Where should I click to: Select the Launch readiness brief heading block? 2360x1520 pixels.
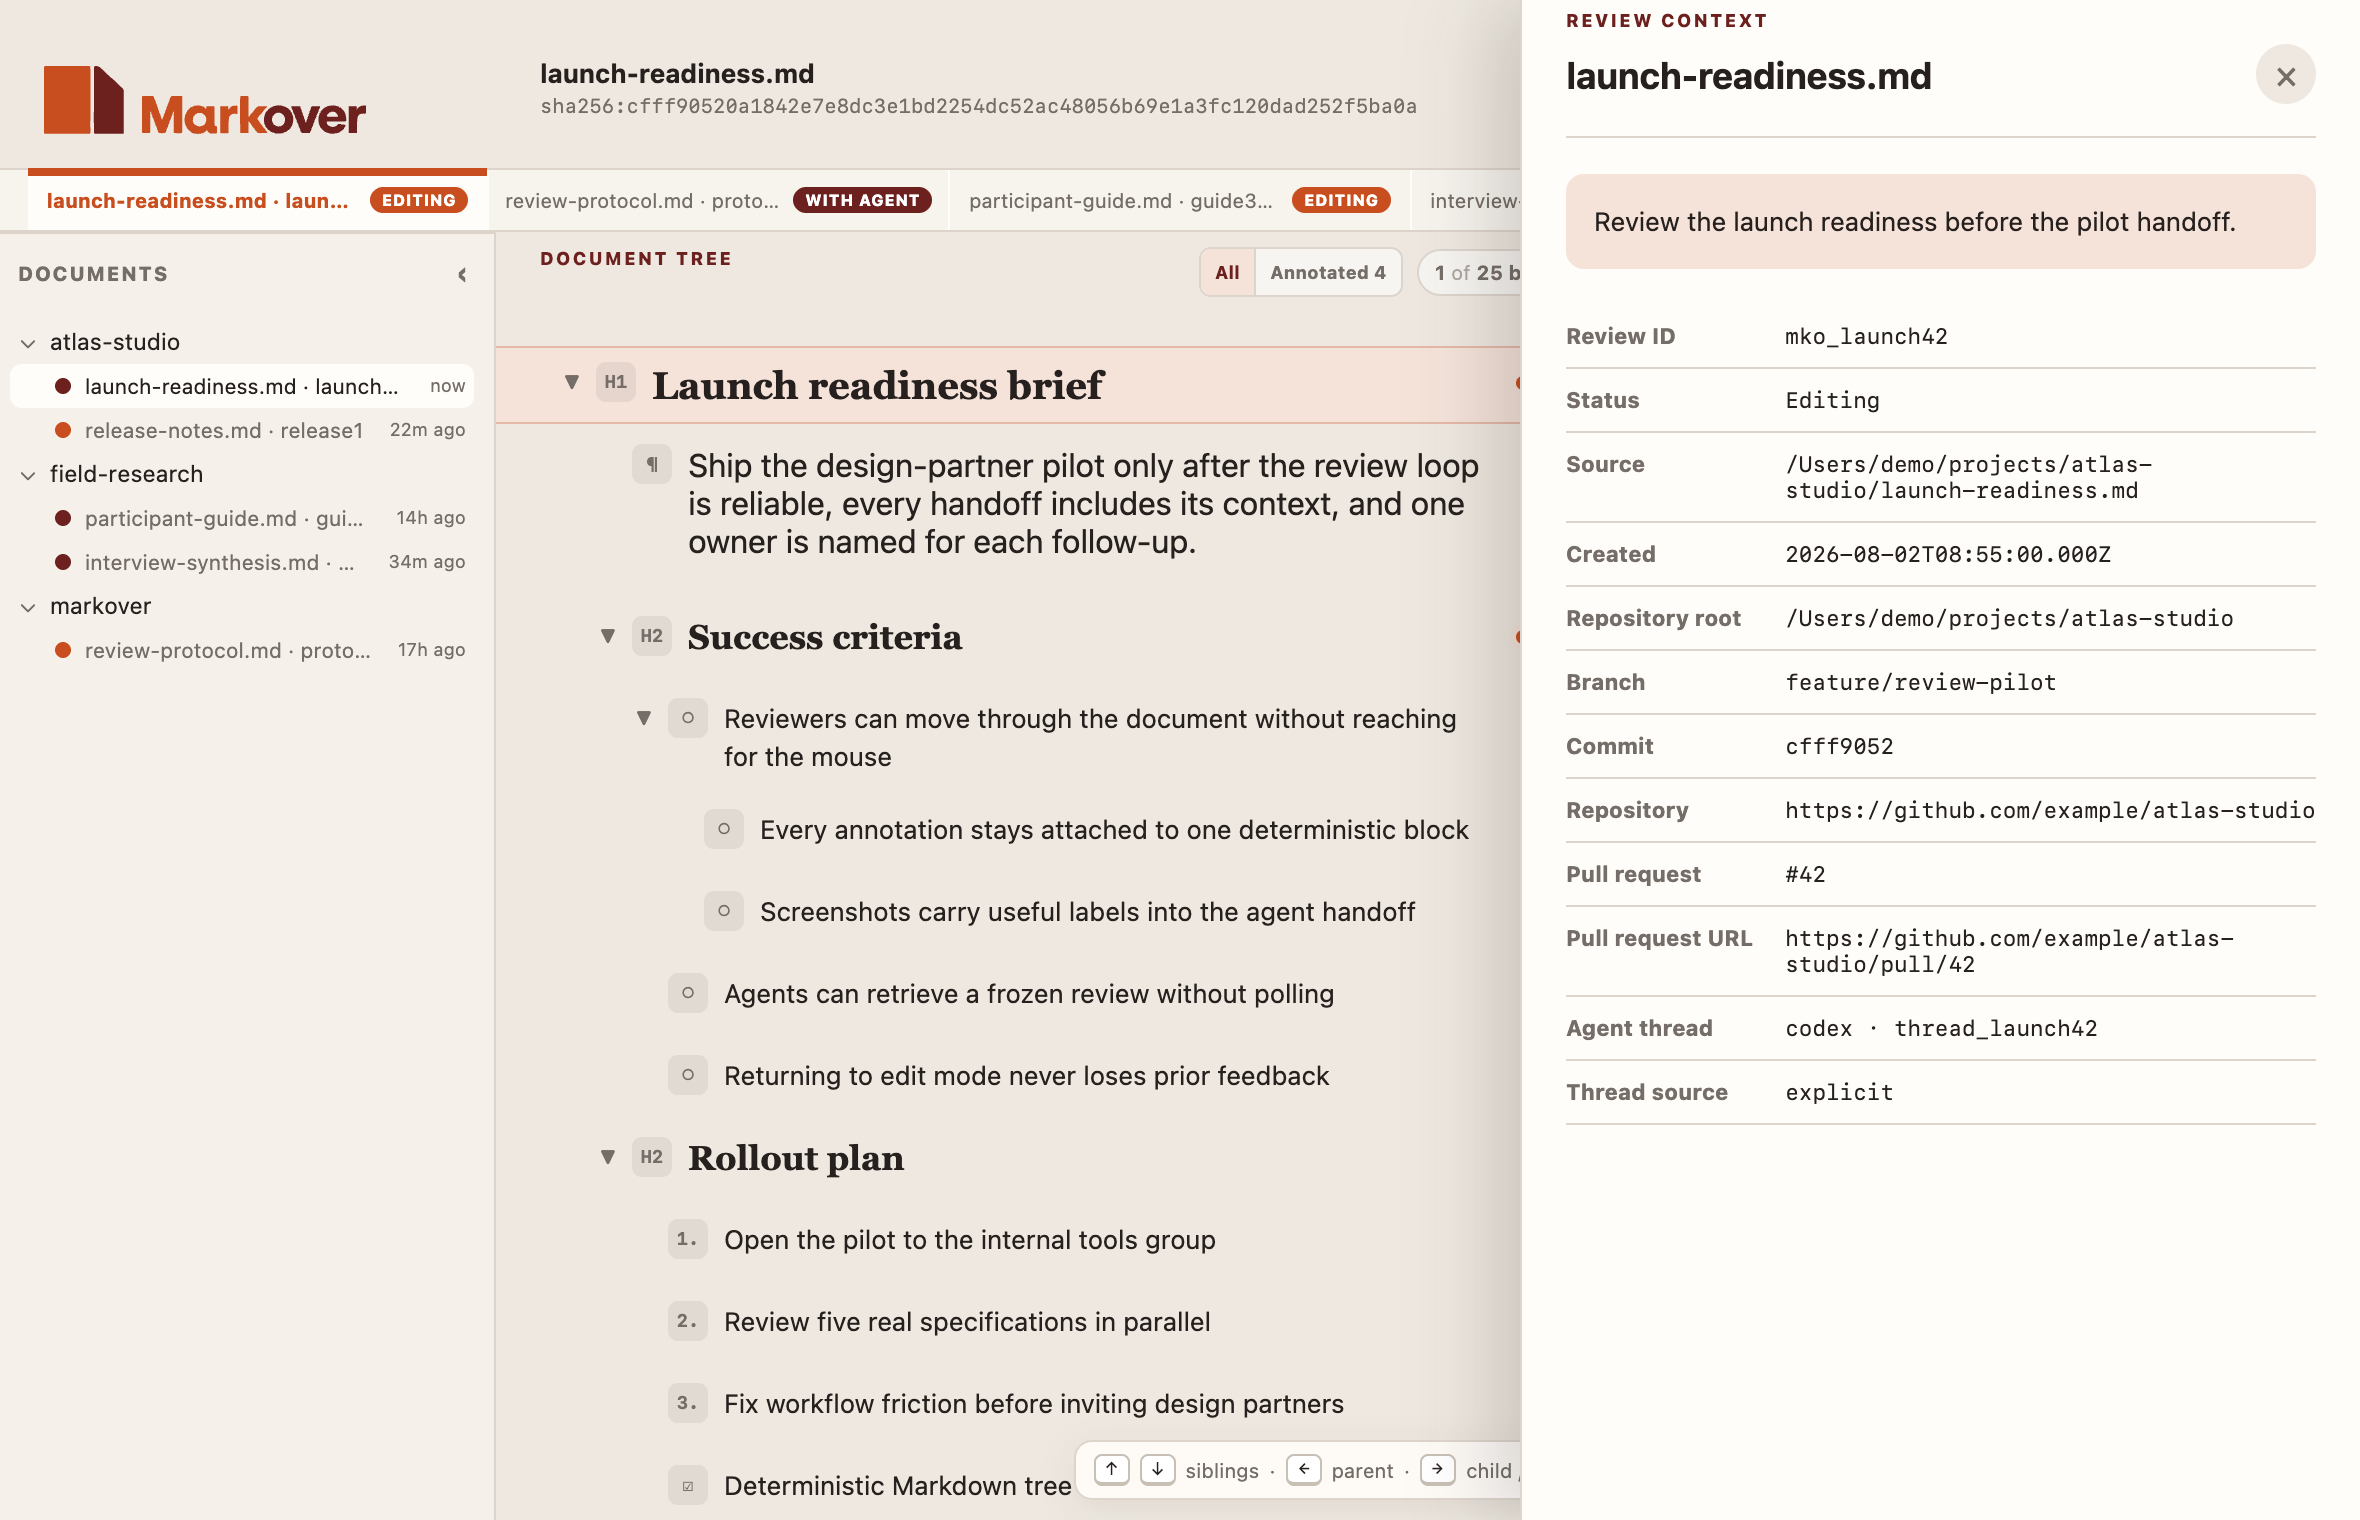1008,385
